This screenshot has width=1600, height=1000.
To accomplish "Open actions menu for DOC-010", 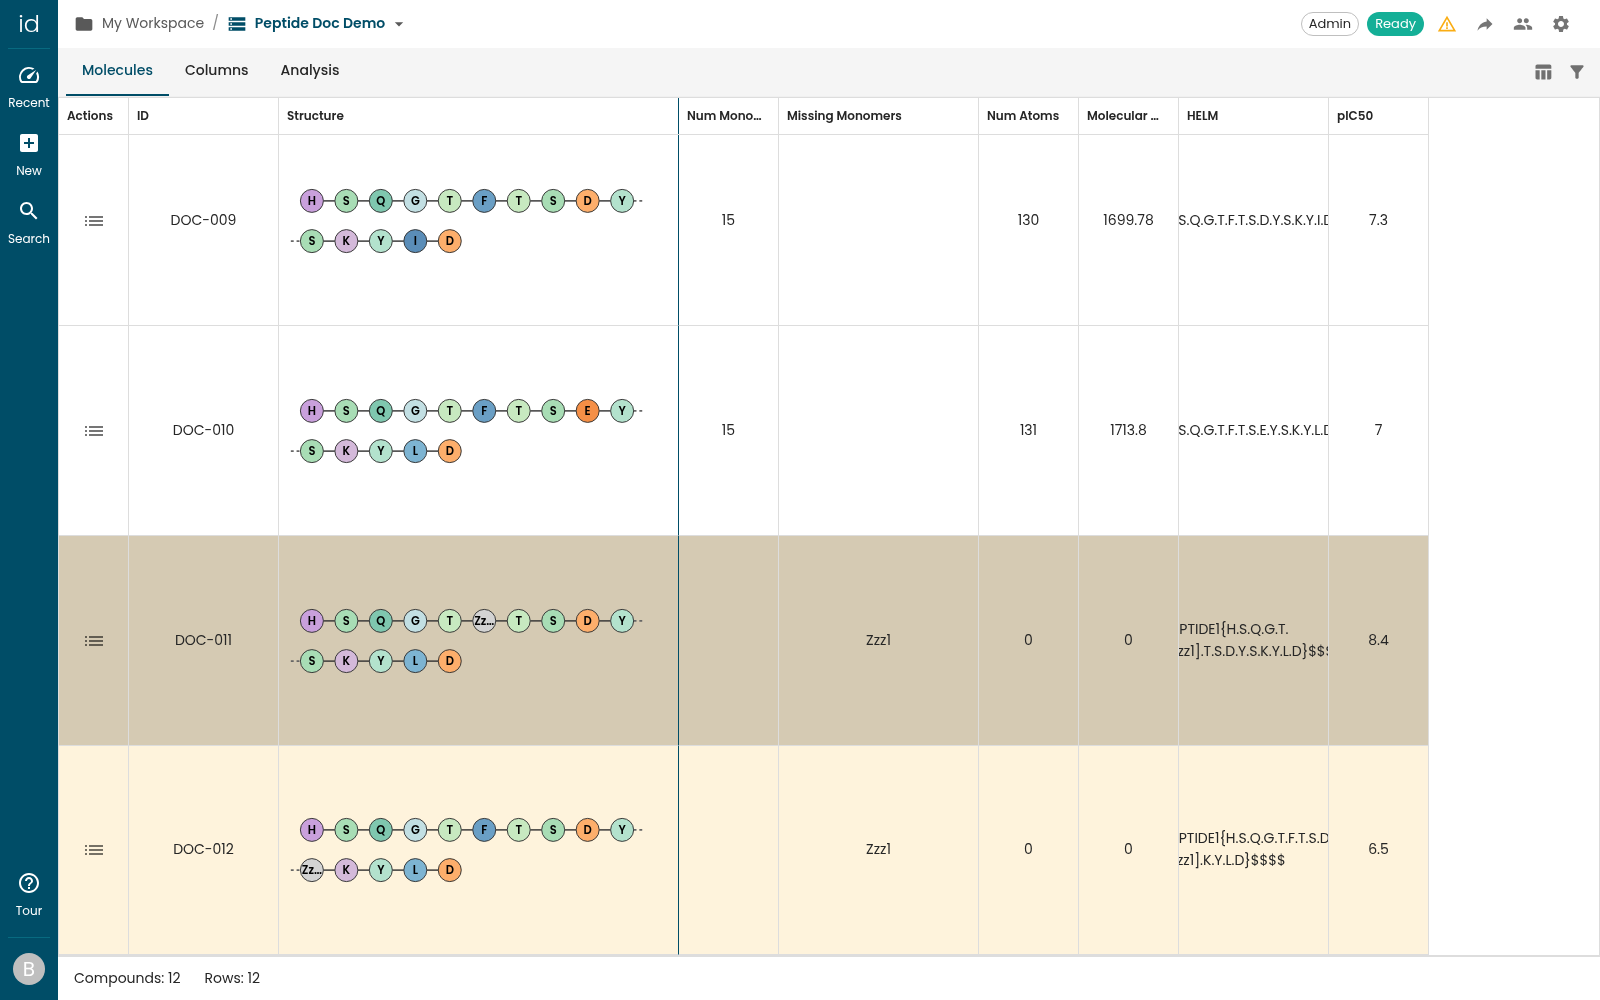I will click(x=94, y=431).
